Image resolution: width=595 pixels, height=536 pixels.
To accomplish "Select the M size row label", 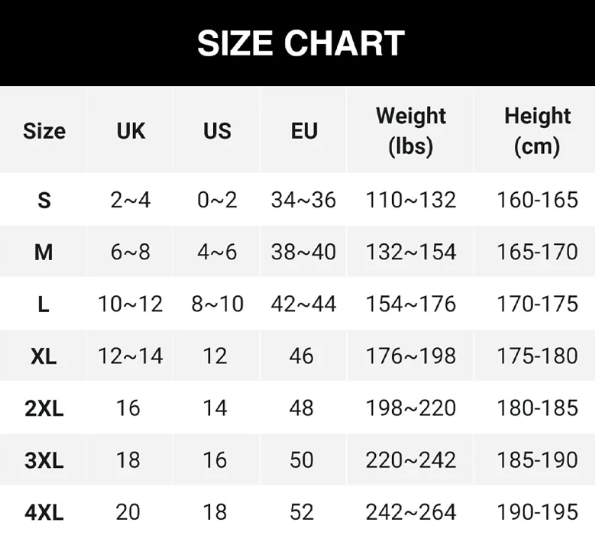I will 44,252.
